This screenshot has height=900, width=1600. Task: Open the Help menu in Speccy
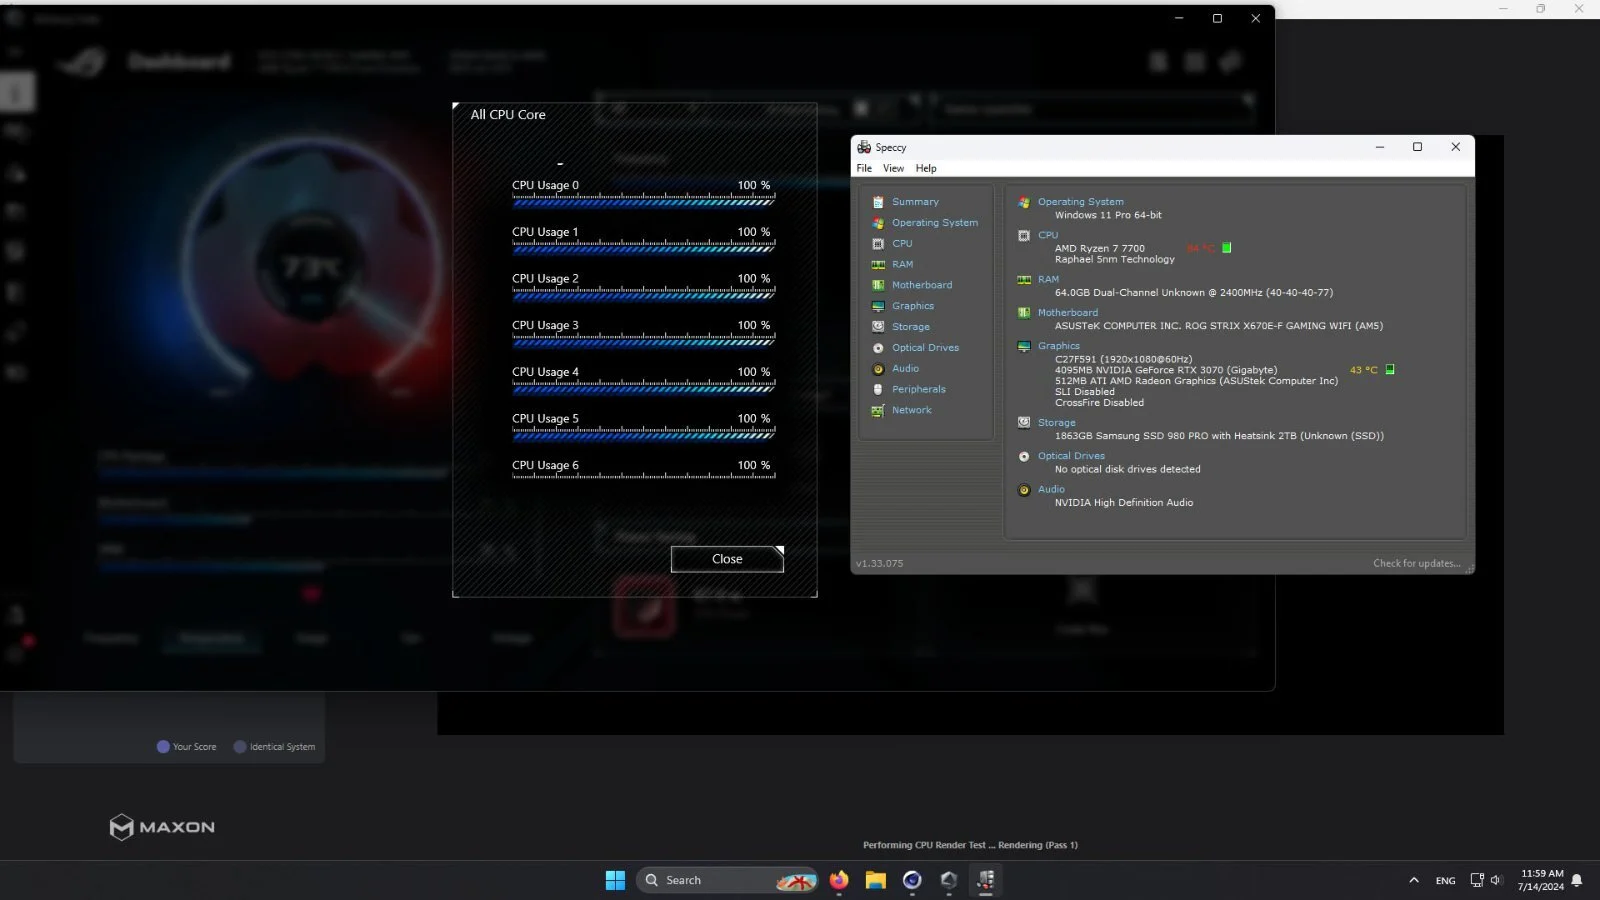click(926, 168)
